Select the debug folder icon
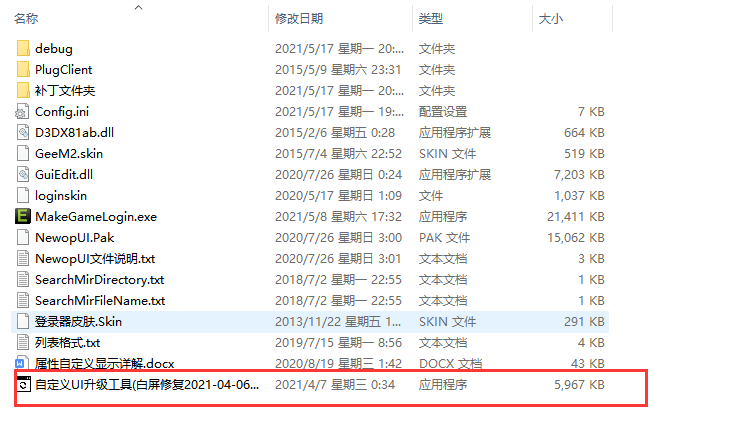 pyautogui.click(x=23, y=49)
